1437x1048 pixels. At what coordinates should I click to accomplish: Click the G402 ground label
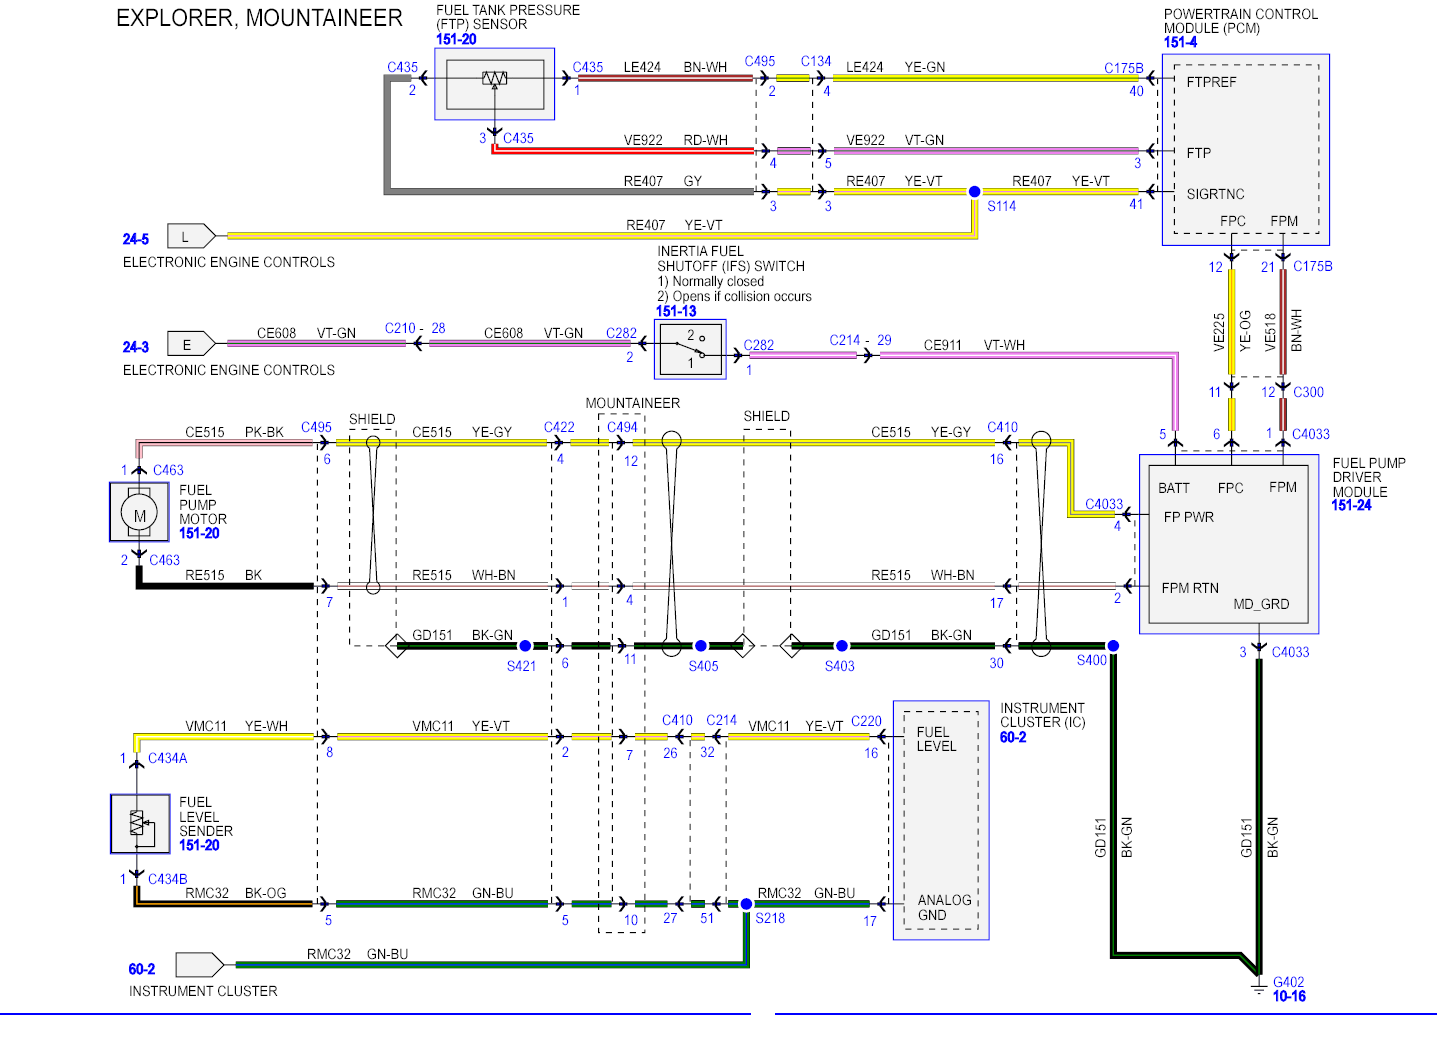(x=1288, y=982)
